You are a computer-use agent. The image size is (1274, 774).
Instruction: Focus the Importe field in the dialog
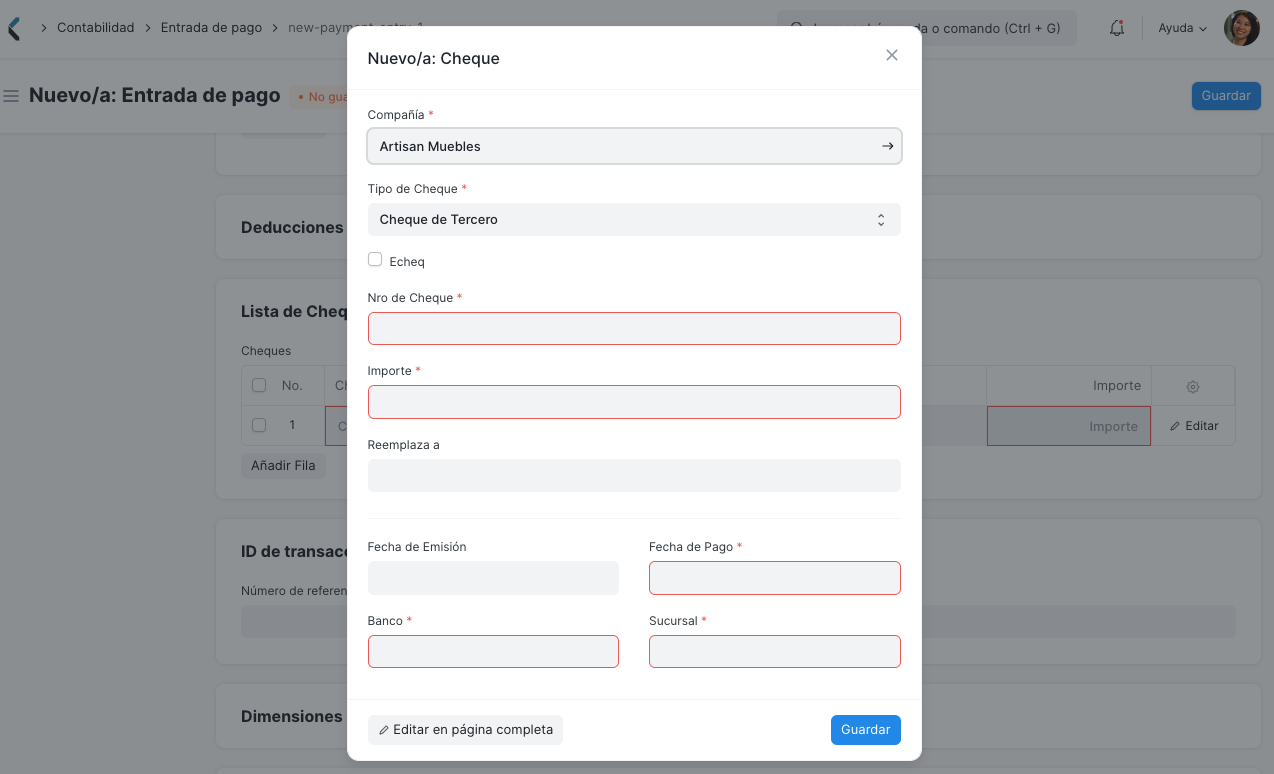[x=634, y=402]
